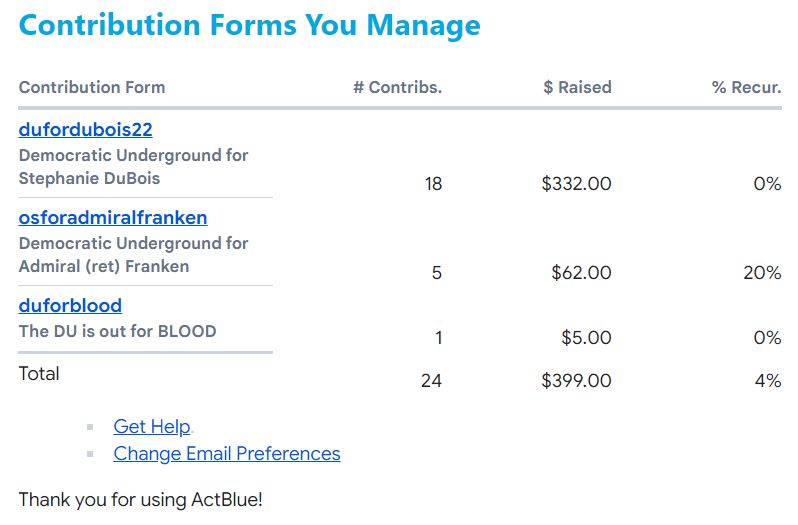Image resolution: width=798 pixels, height=525 pixels.
Task: Click the $ Raised column header
Action: pos(577,87)
